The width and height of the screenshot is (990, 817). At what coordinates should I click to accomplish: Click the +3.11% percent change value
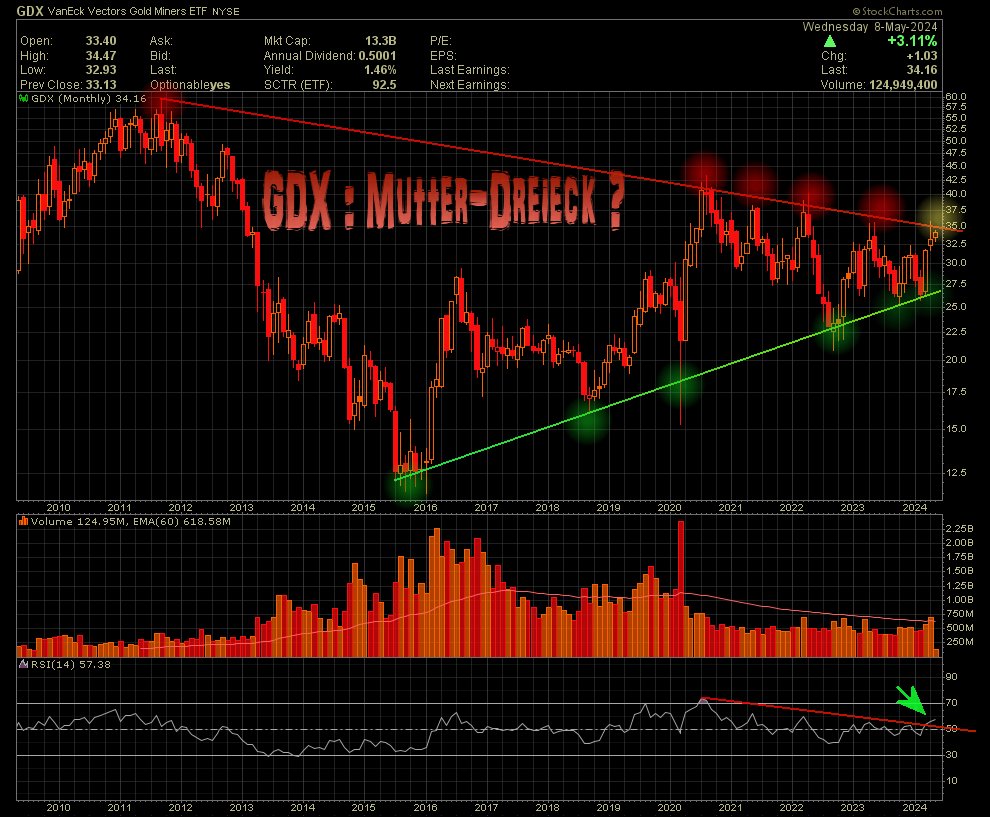pos(912,41)
